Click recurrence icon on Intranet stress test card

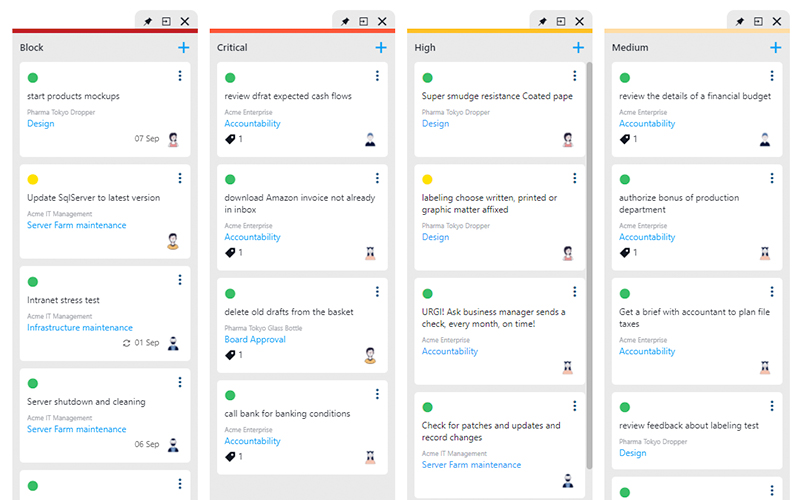pyautogui.click(x=126, y=343)
